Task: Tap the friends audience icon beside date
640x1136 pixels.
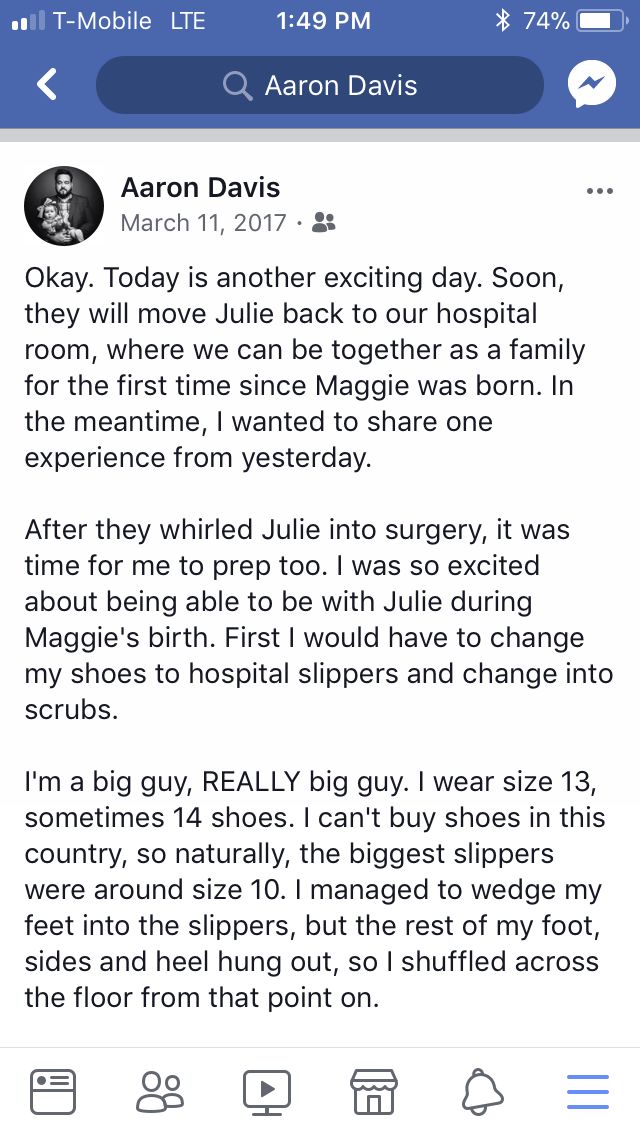Action: (324, 222)
